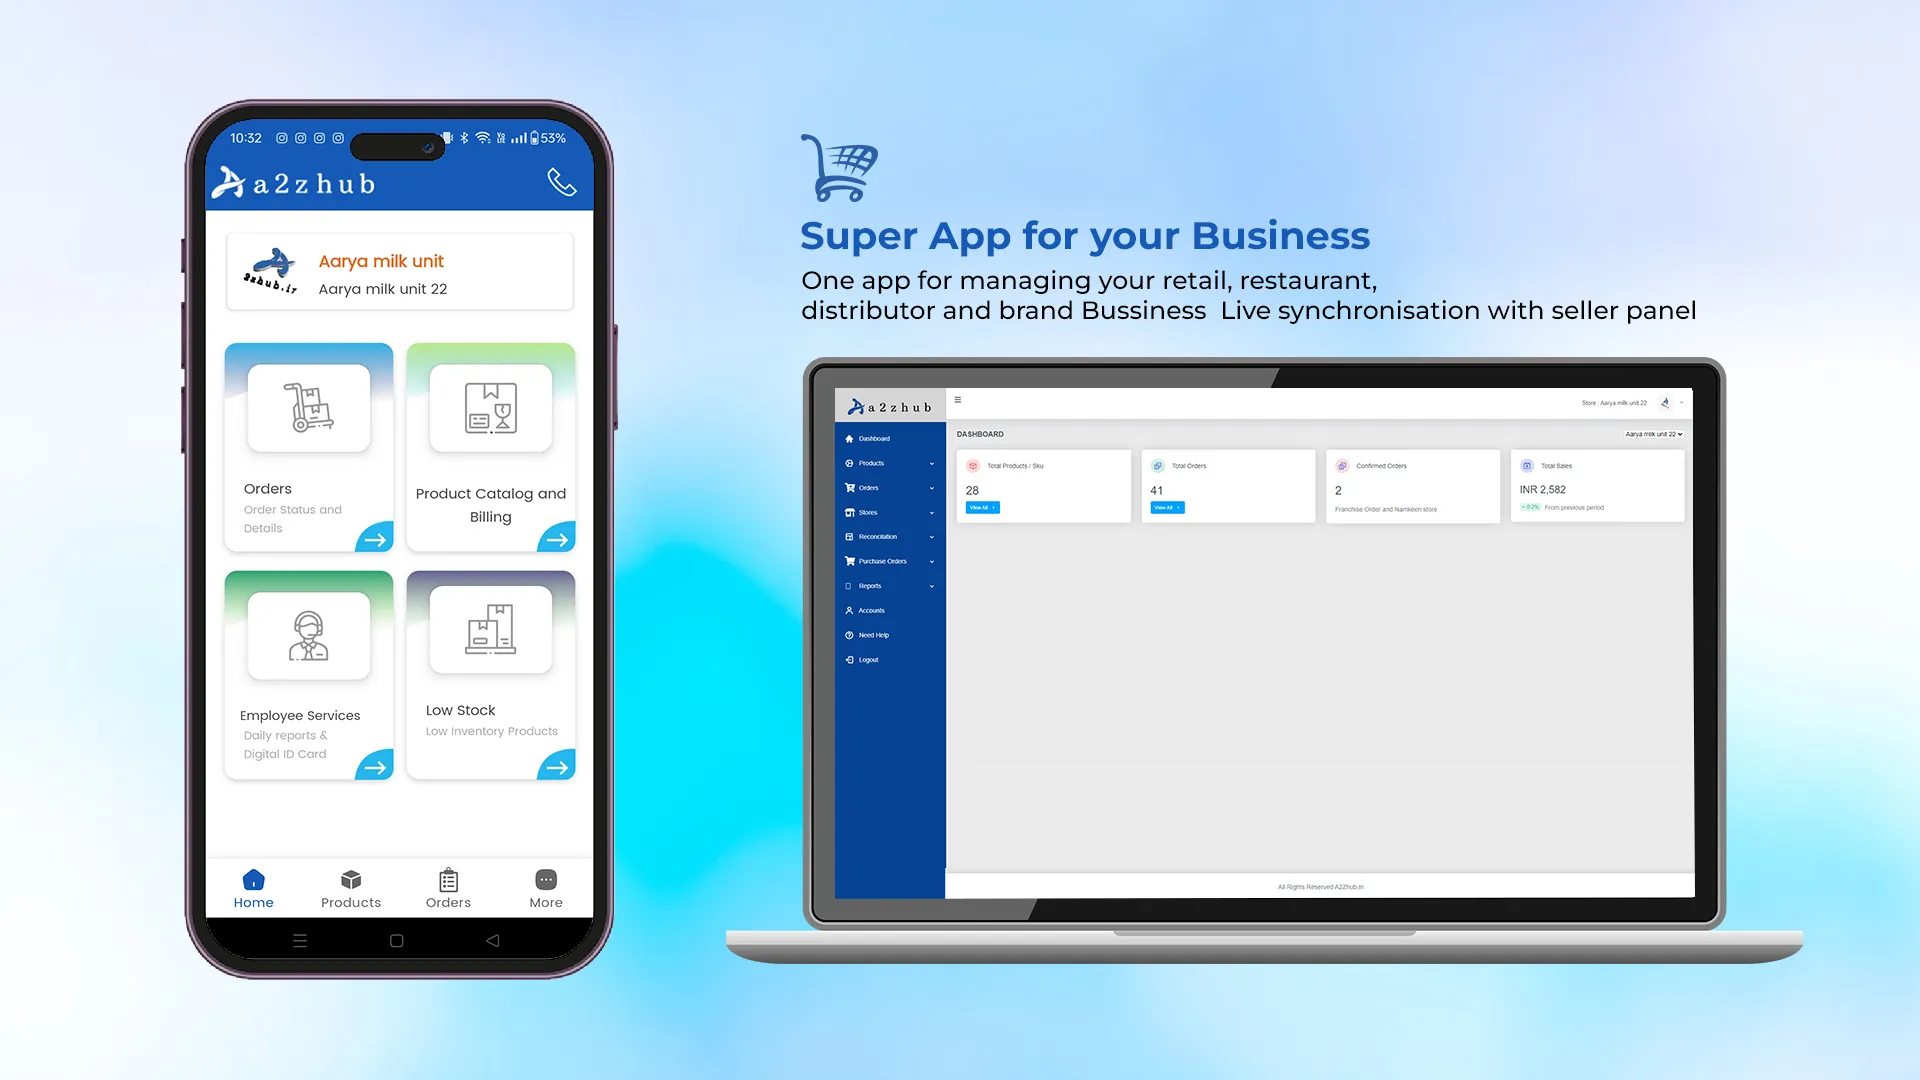
Task: Toggle the Aarya milk unit store selector dropdown
Action: tap(1652, 434)
